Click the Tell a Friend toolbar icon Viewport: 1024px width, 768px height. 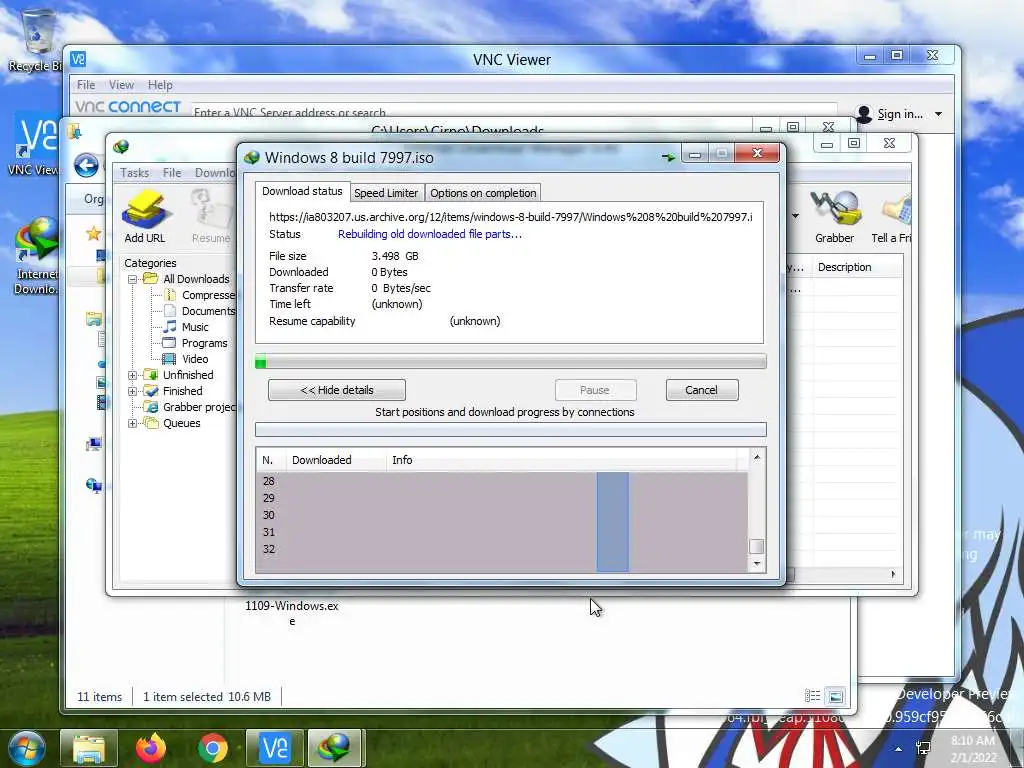pyautogui.click(x=892, y=217)
